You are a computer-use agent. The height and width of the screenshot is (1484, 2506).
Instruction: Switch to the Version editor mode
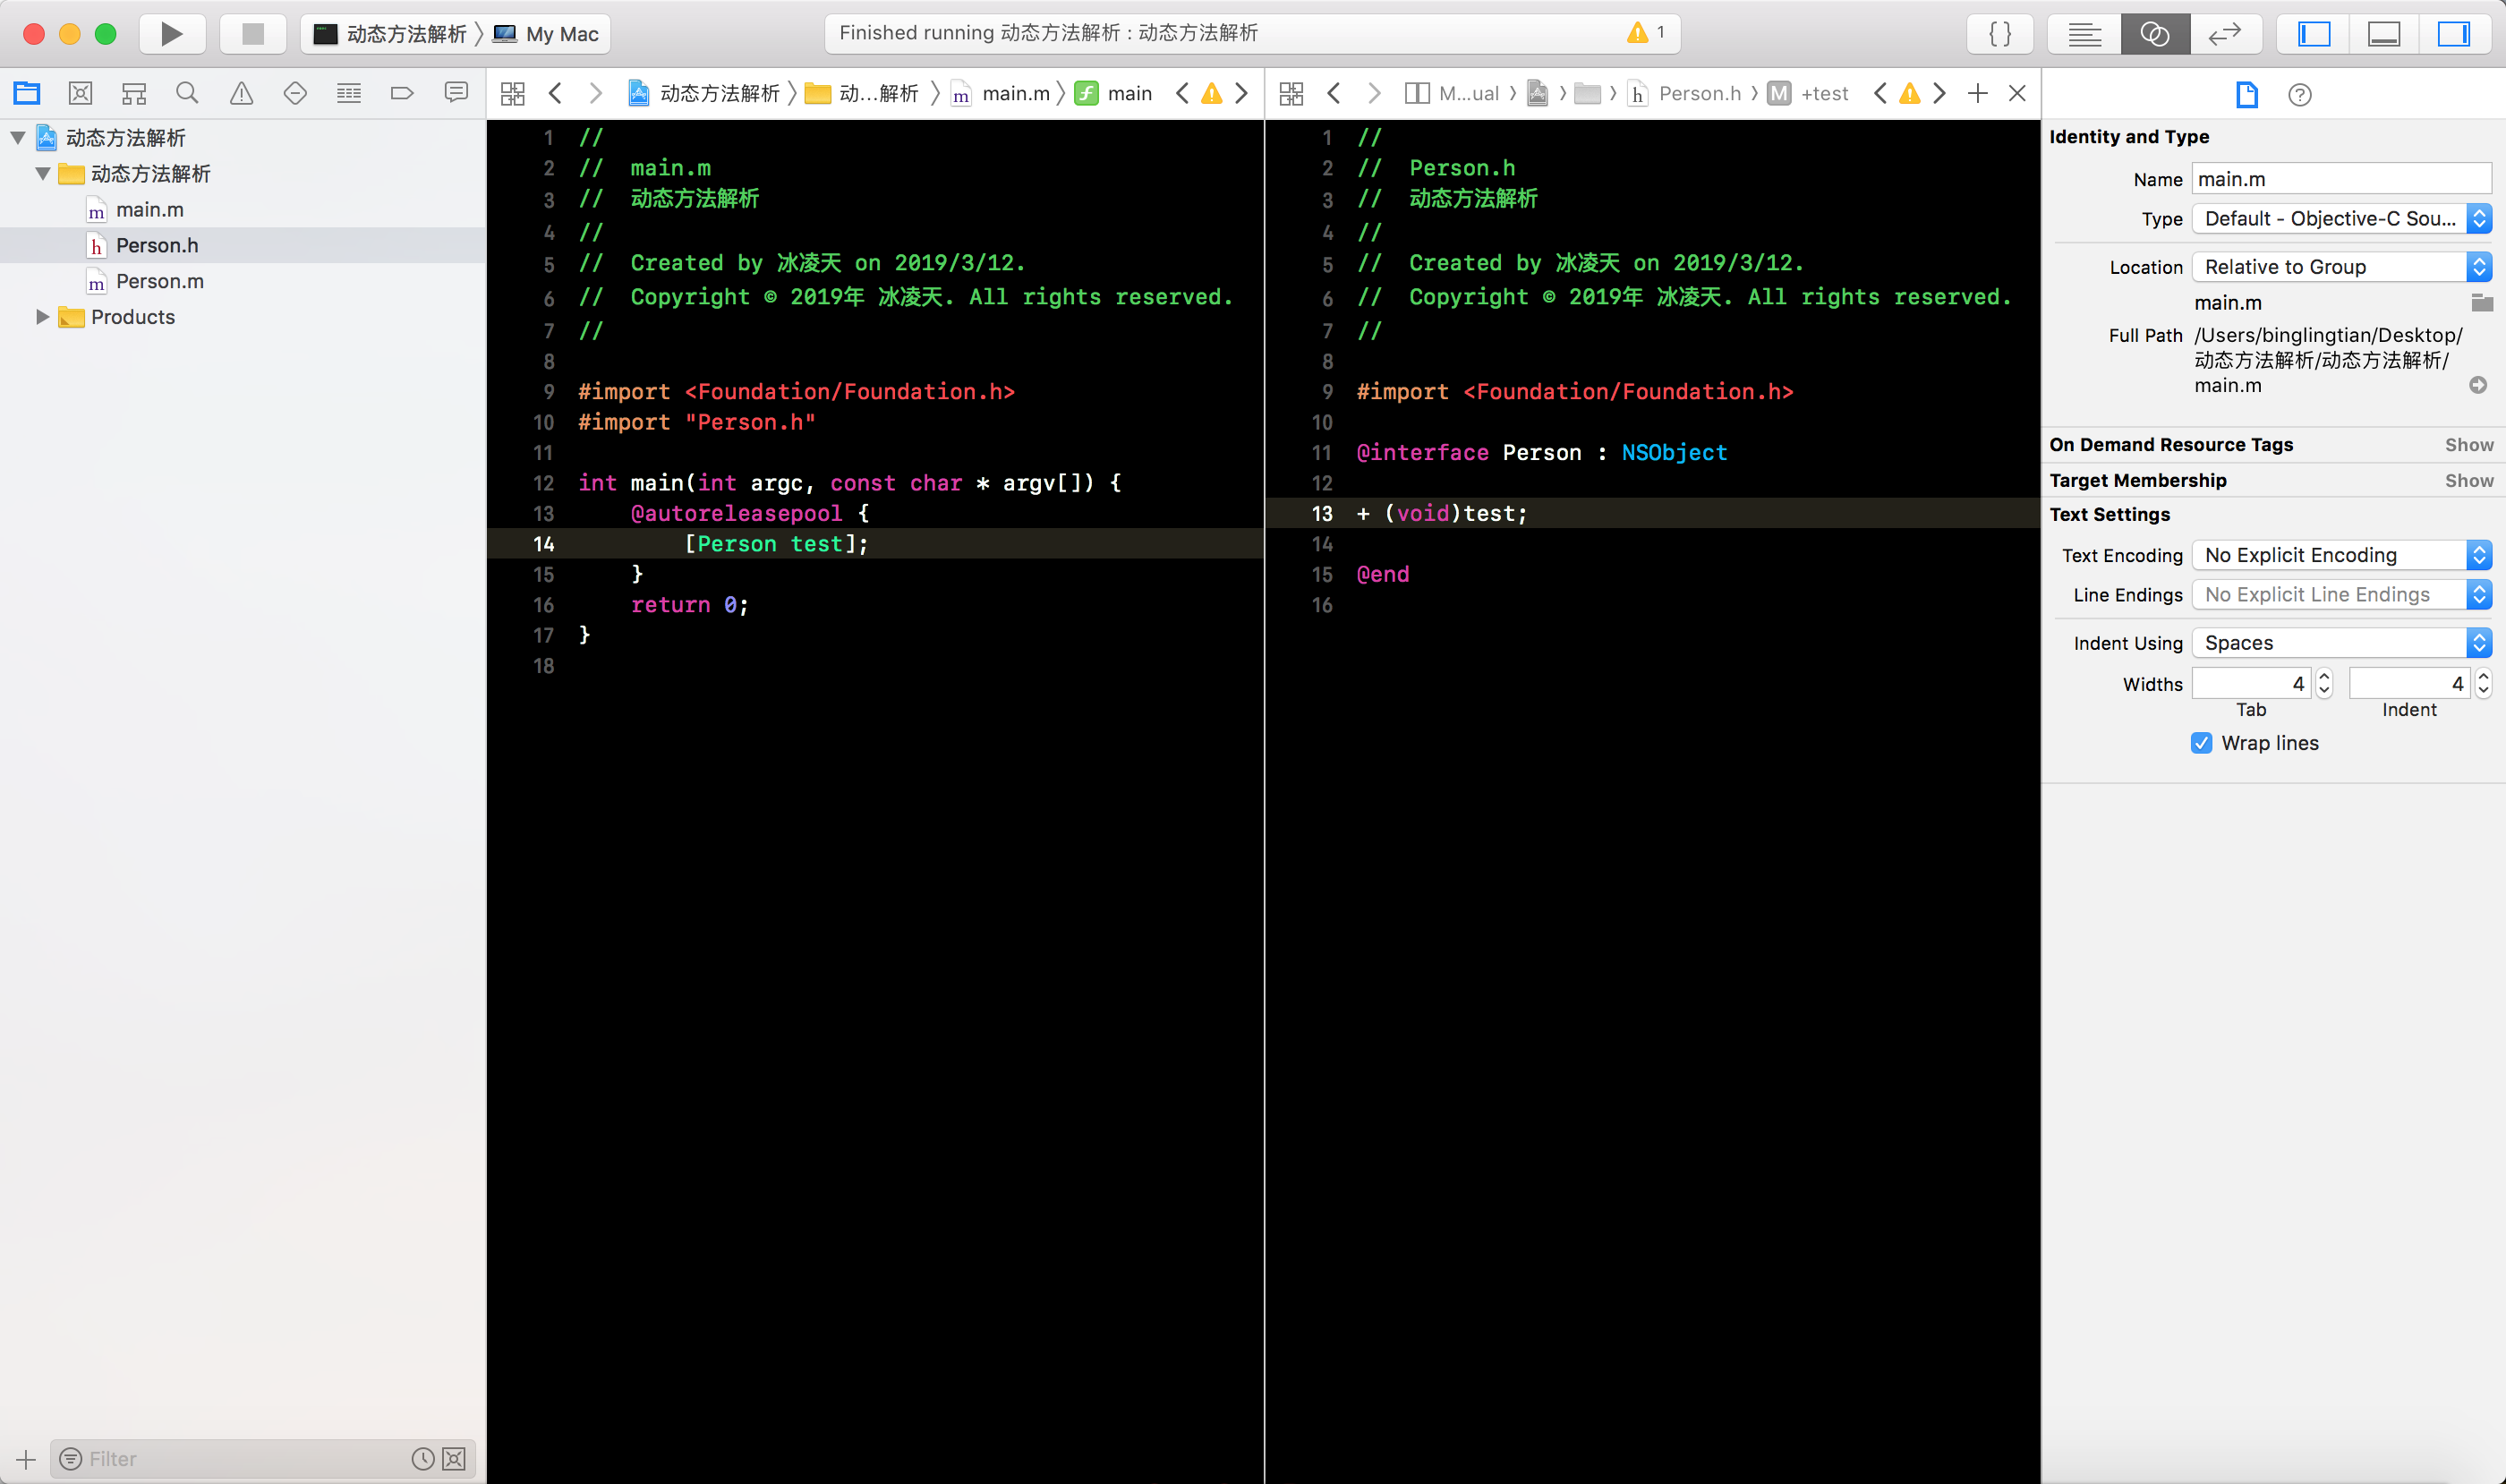pyautogui.click(x=2224, y=34)
